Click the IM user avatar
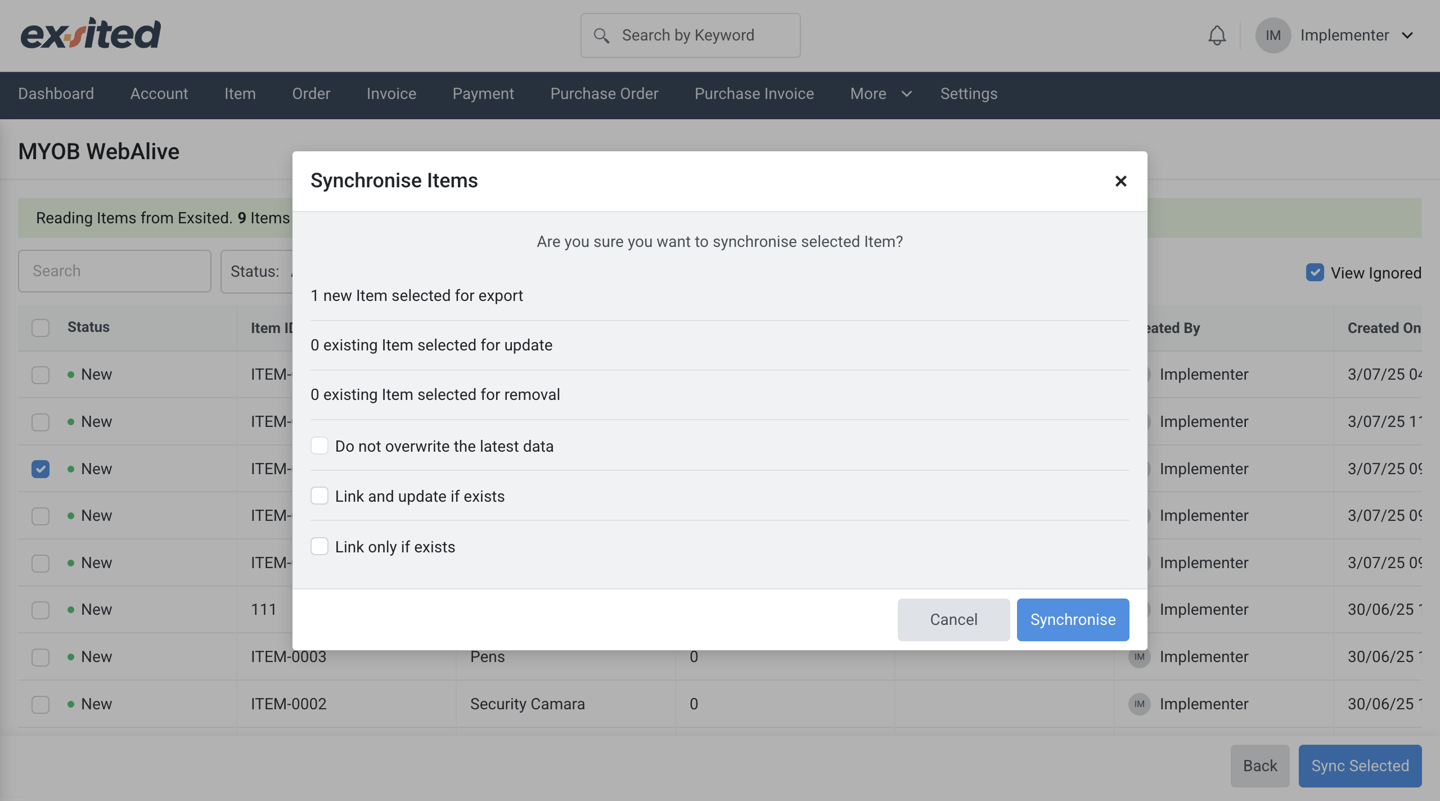Image resolution: width=1440 pixels, height=801 pixels. tap(1273, 35)
